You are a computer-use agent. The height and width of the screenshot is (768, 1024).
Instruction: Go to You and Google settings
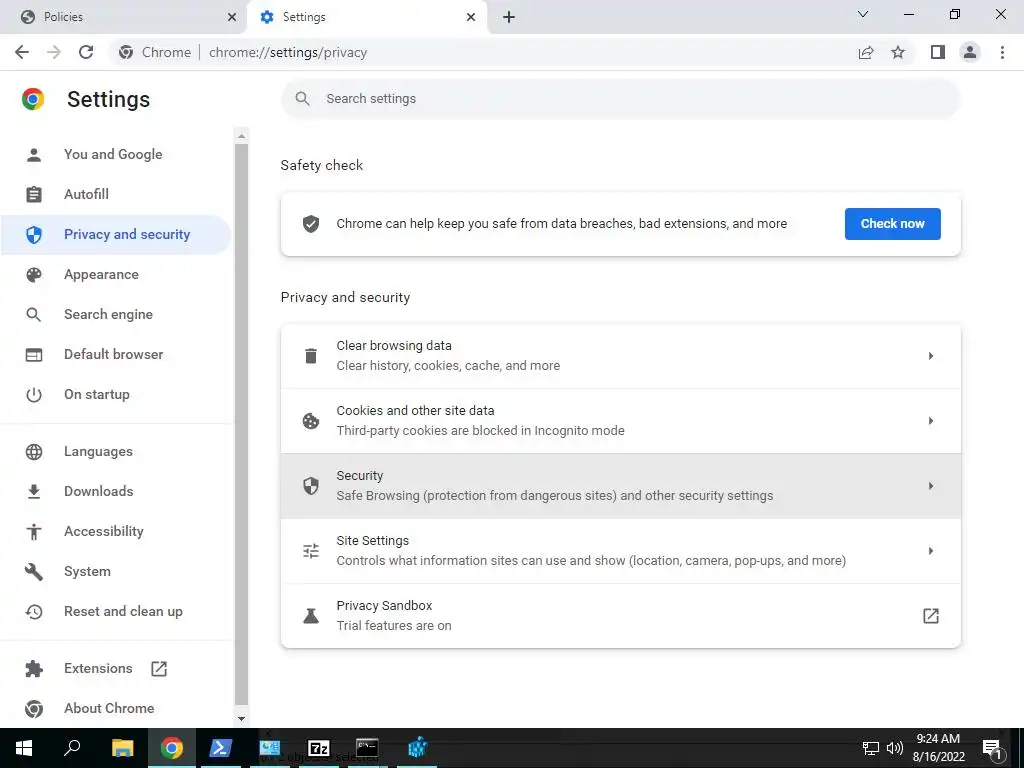[x=115, y=155]
